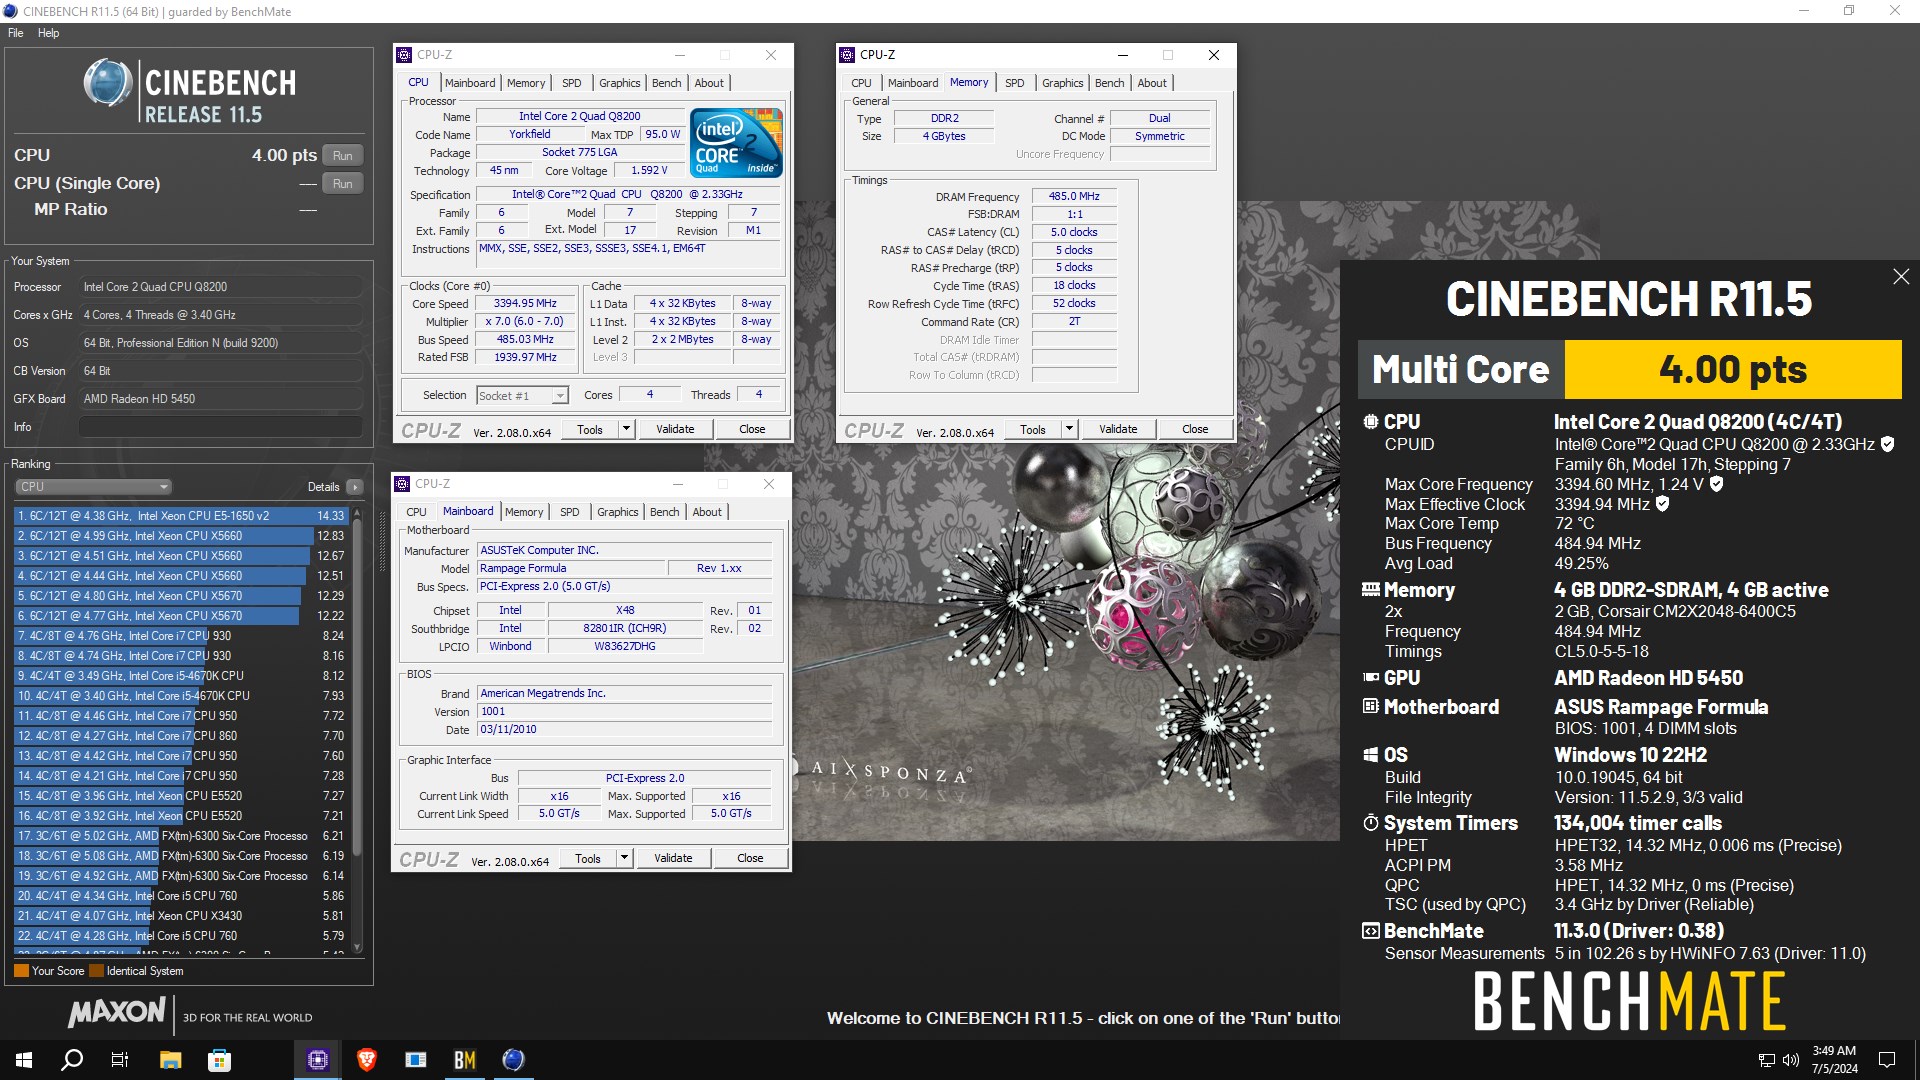Viewport: 1920px width, 1080px height.
Task: Open Windows Search on the taskbar
Action: [x=72, y=1060]
